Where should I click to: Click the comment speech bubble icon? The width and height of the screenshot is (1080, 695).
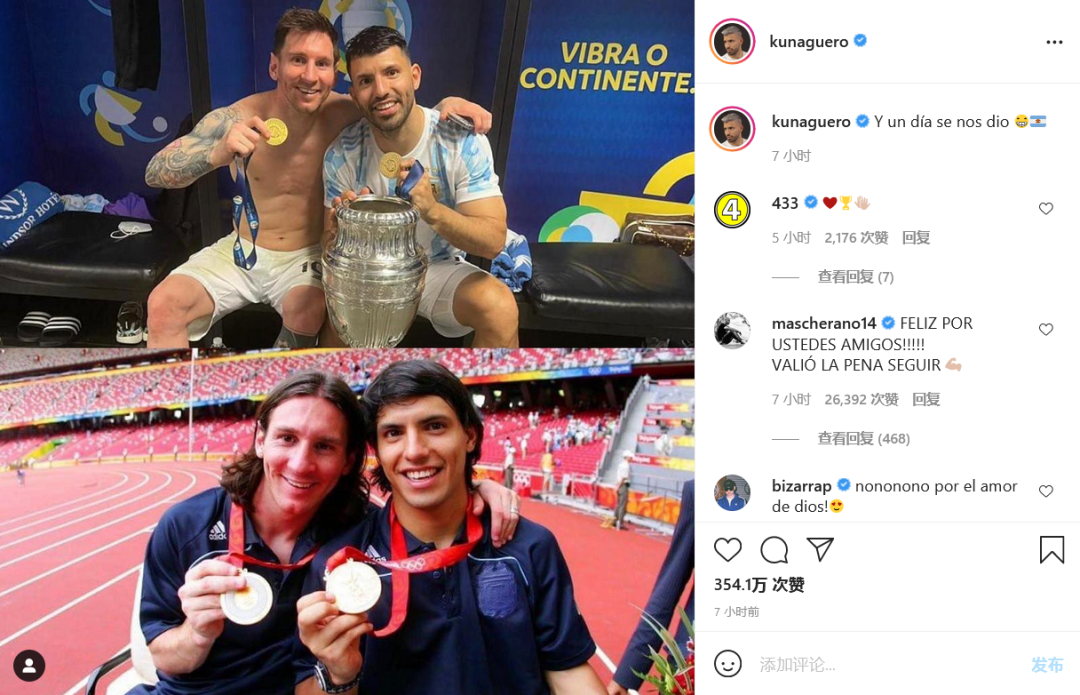pos(773,550)
